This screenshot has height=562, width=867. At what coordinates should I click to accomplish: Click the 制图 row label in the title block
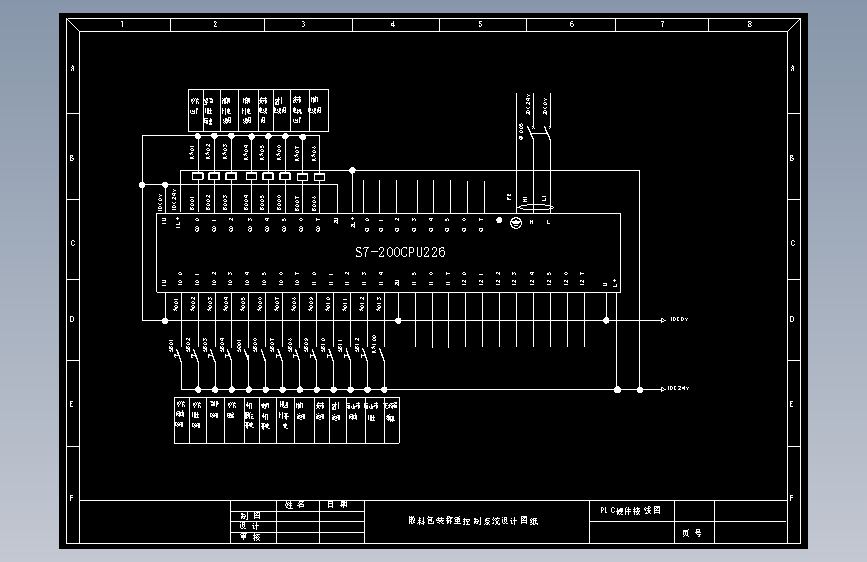[x=250, y=516]
